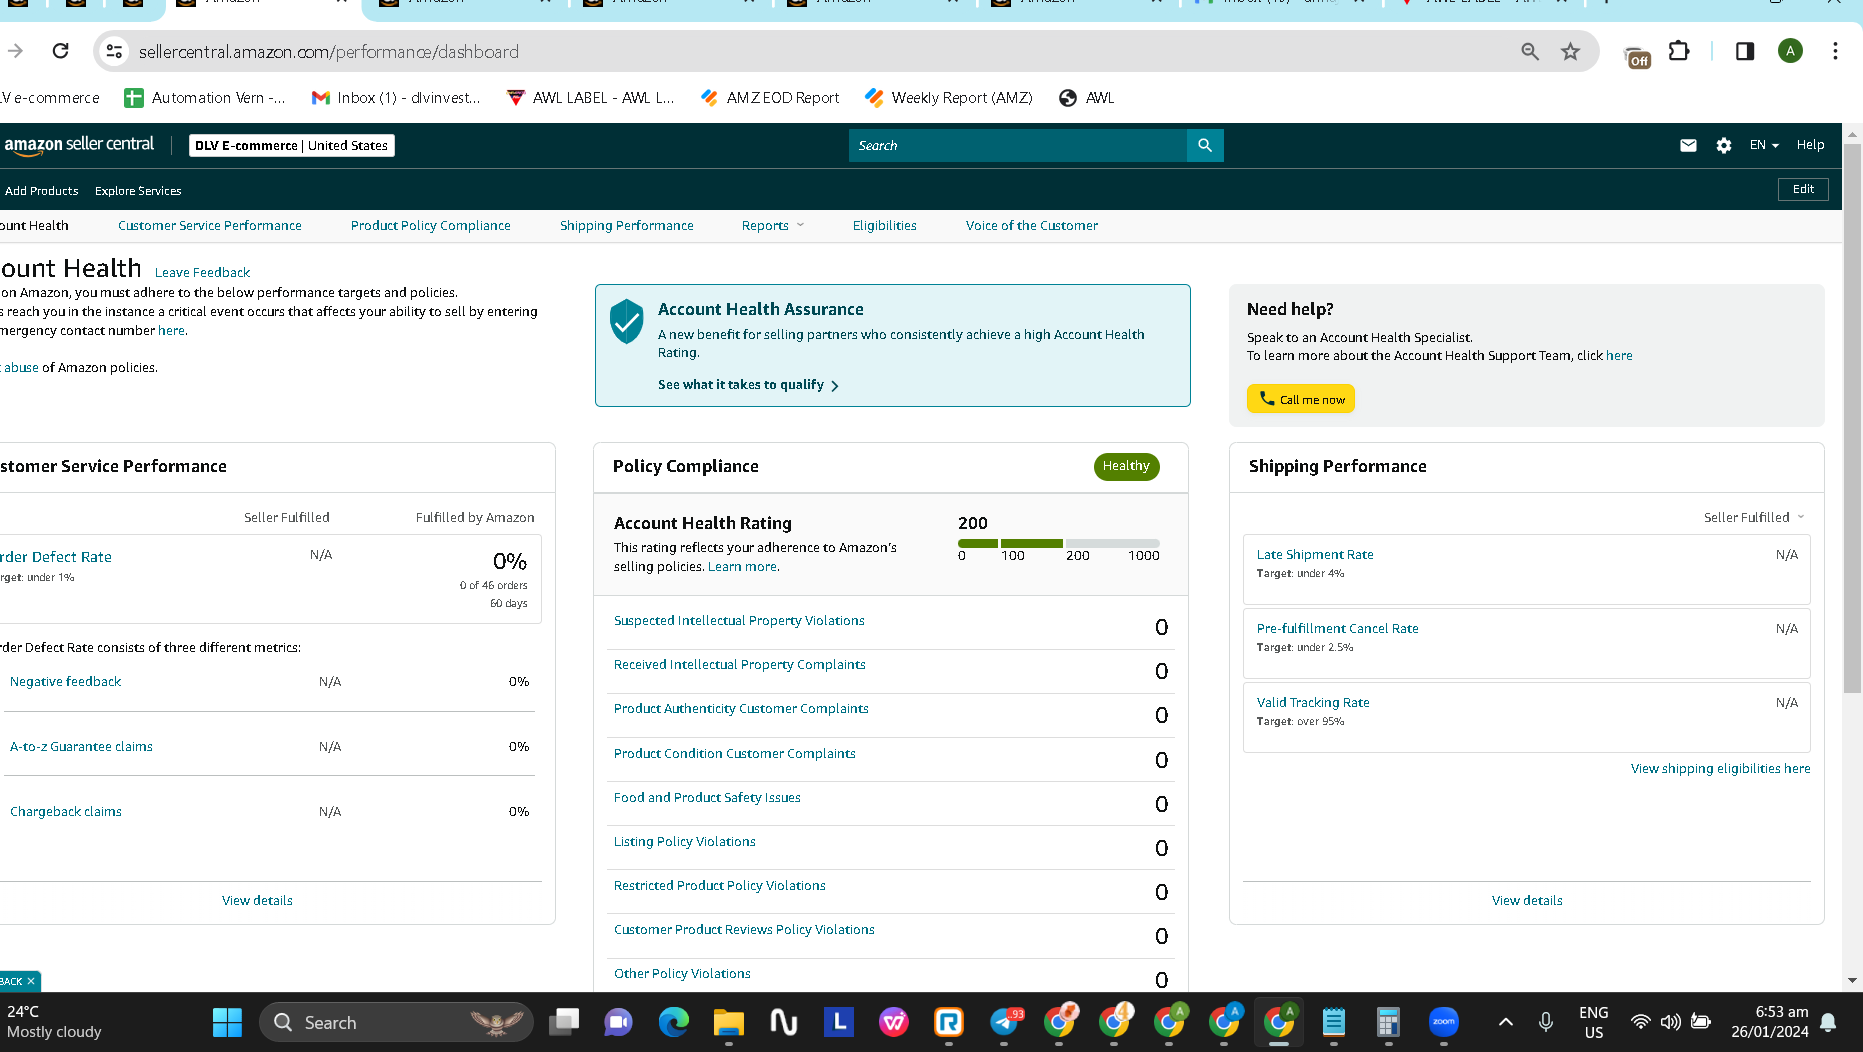Viewport: 1863px width, 1052px height.
Task: Expand the Reports dropdown menu
Action: tap(773, 226)
